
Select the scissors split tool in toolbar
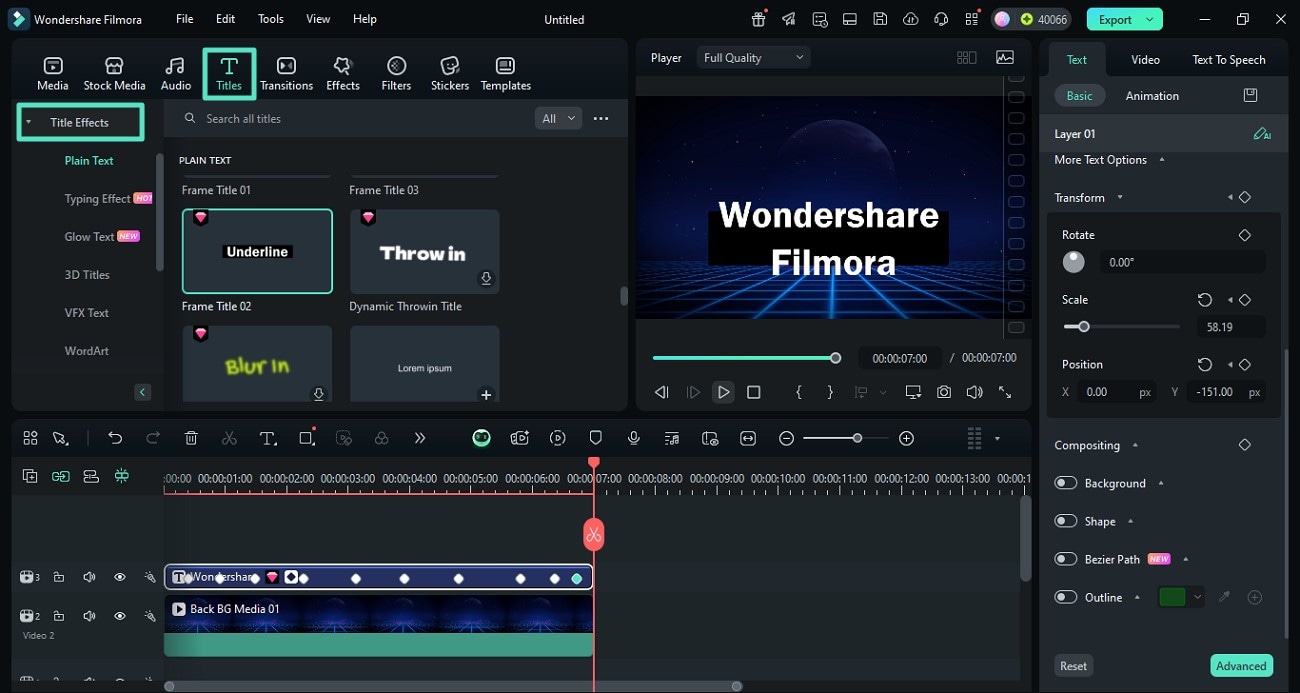point(229,438)
